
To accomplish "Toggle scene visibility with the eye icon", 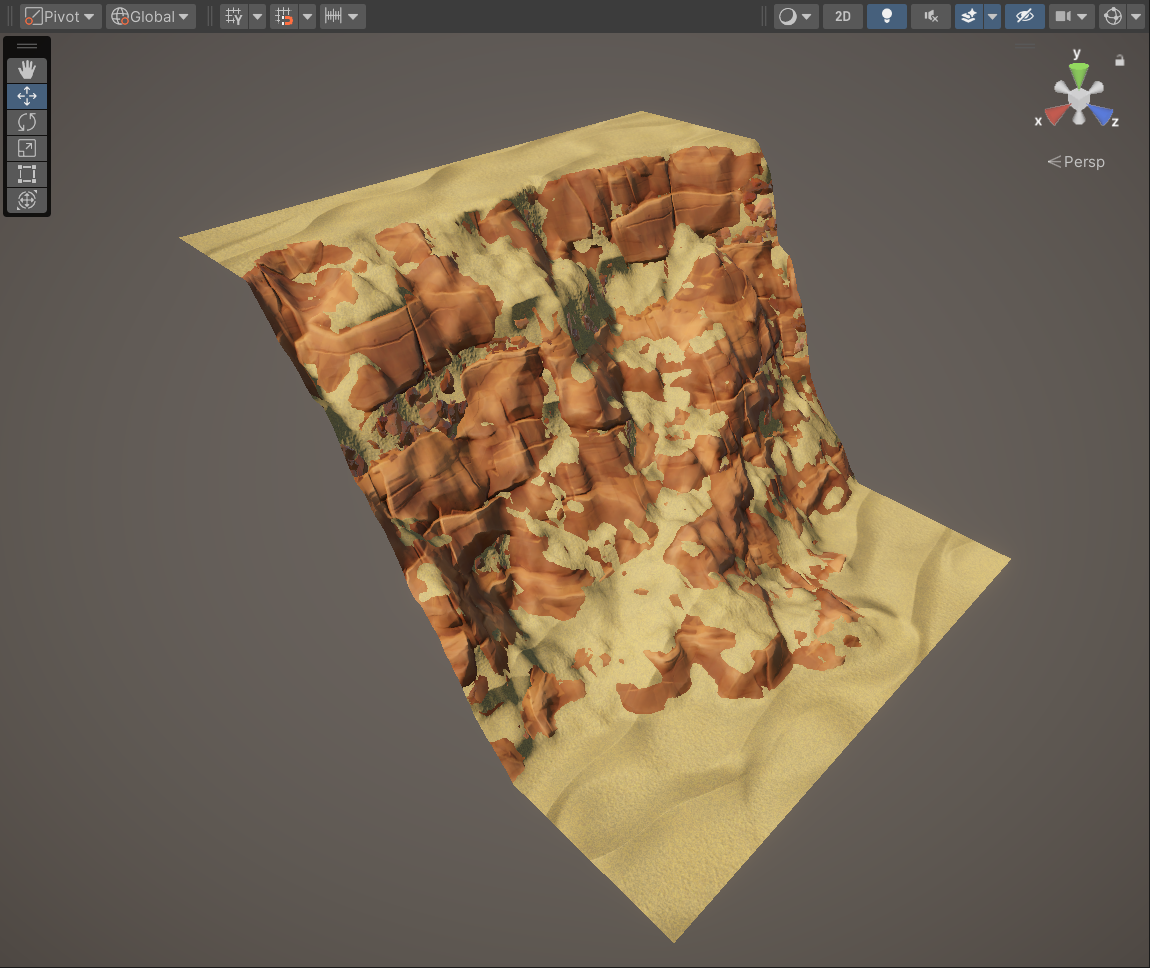I will [1023, 16].
